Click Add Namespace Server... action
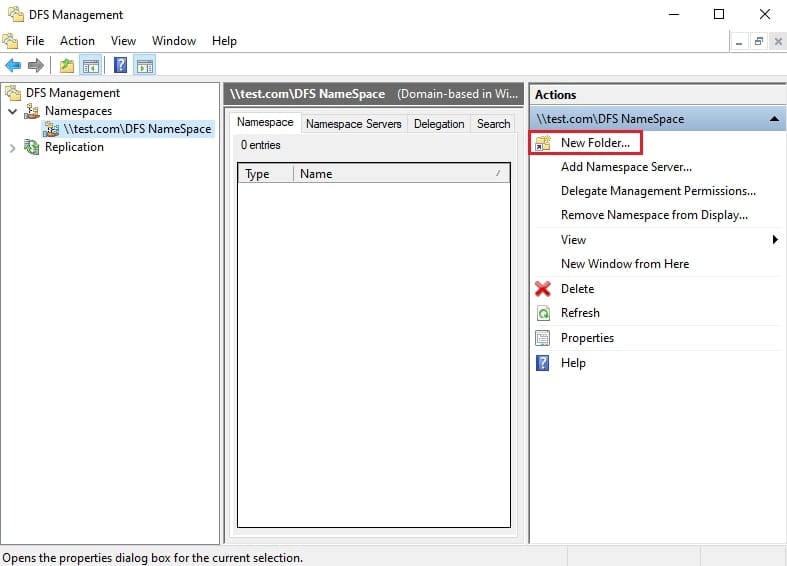The height and width of the screenshot is (566, 787). (x=626, y=167)
